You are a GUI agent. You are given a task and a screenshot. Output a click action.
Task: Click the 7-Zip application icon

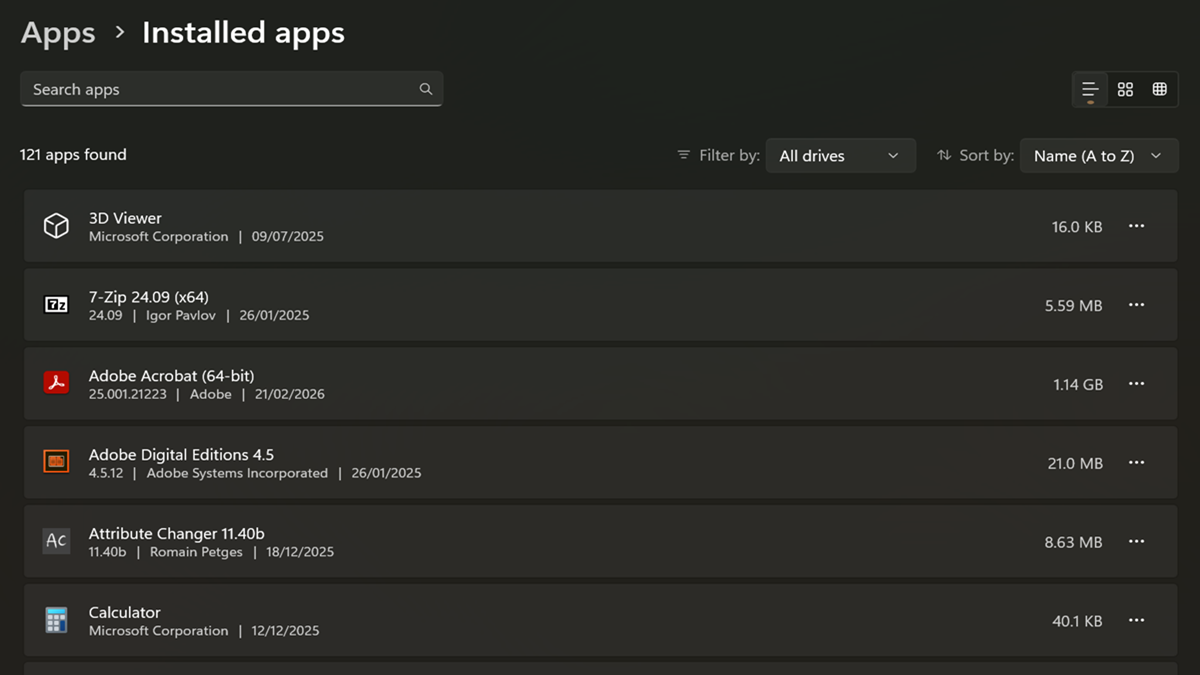coord(56,304)
